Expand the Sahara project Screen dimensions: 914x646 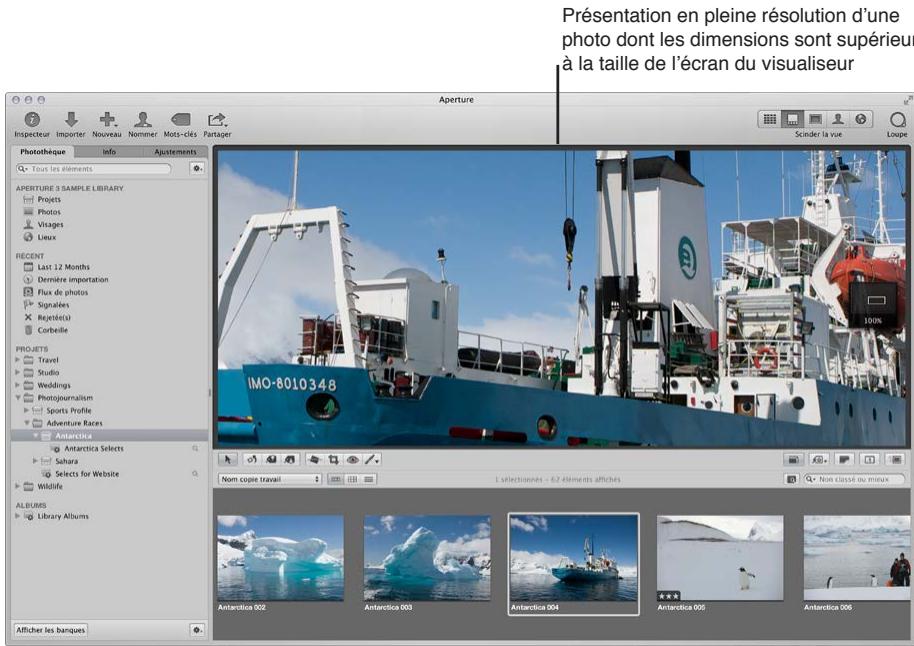(x=35, y=461)
